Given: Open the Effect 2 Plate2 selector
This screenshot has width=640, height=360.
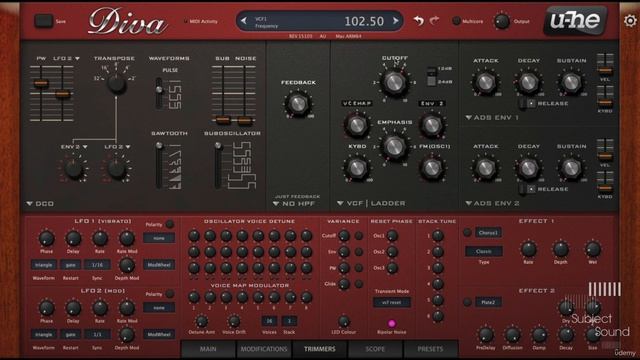Looking at the screenshot, I should tap(488, 302).
